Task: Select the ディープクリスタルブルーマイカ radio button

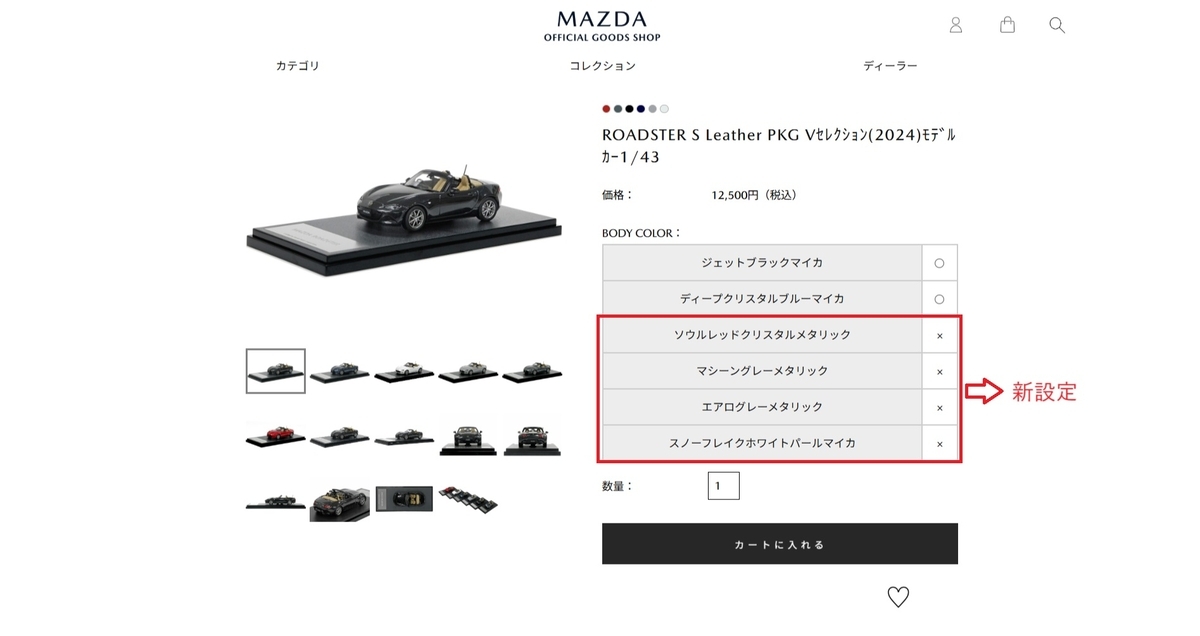Action: pos(939,299)
